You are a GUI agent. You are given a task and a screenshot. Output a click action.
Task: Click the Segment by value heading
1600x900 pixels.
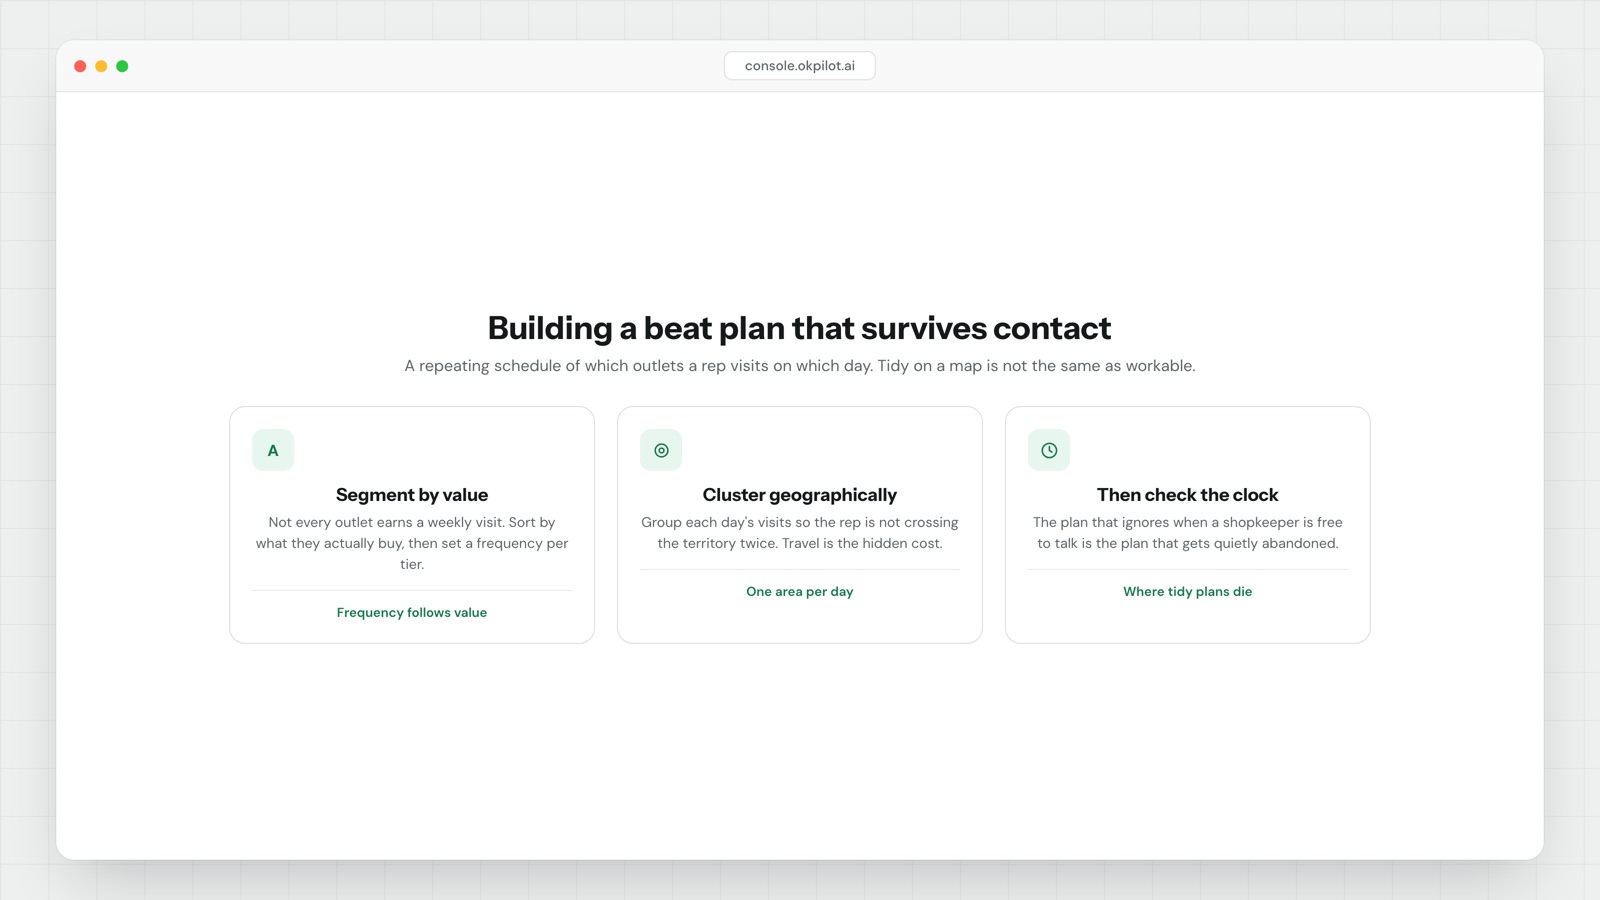[412, 495]
